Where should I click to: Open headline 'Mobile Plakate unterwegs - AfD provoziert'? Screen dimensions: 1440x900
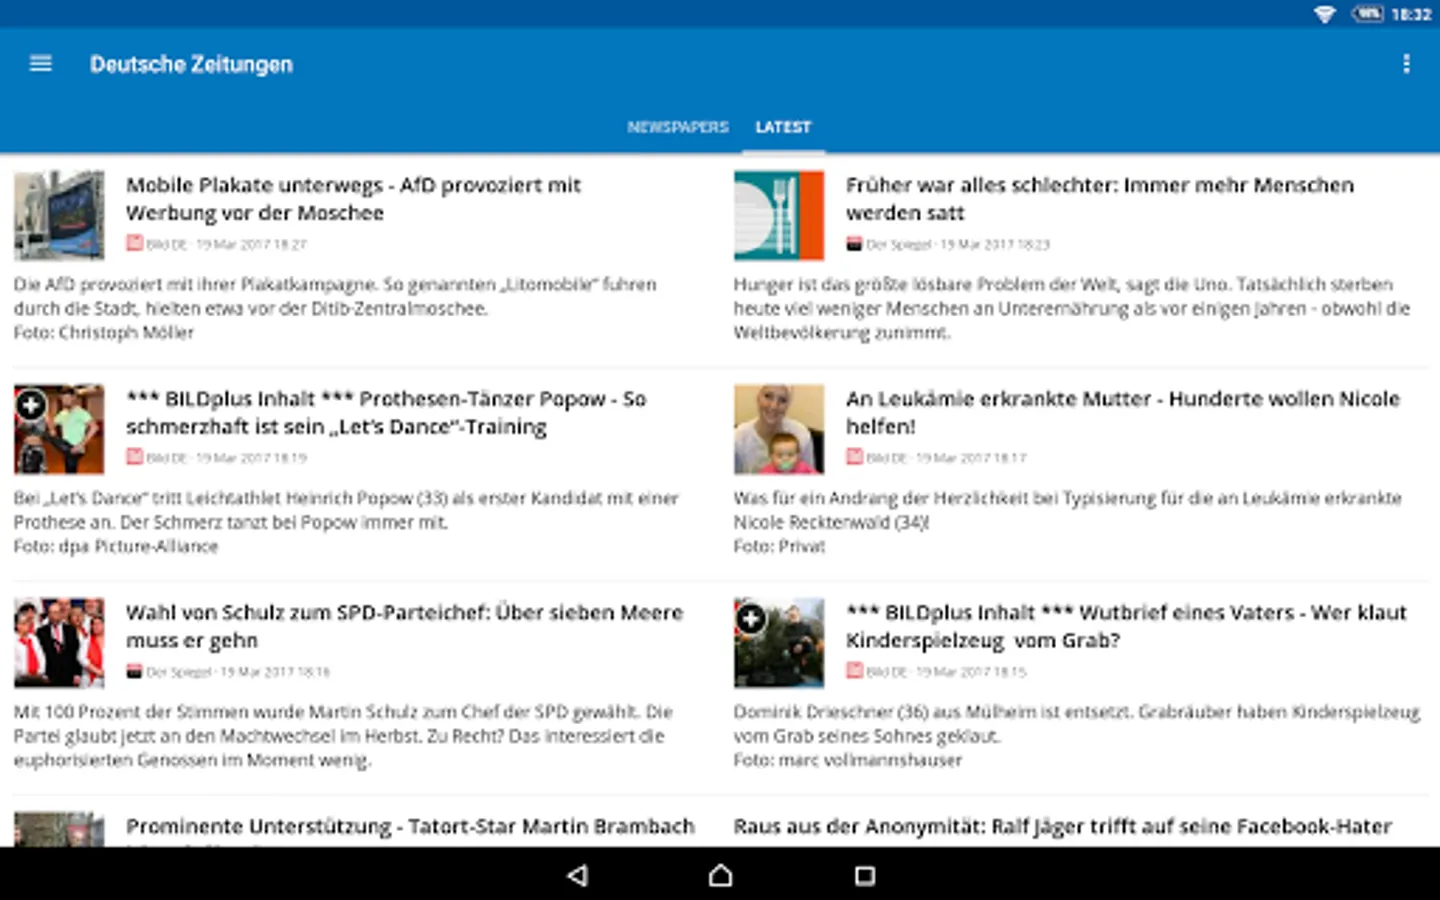click(x=353, y=199)
